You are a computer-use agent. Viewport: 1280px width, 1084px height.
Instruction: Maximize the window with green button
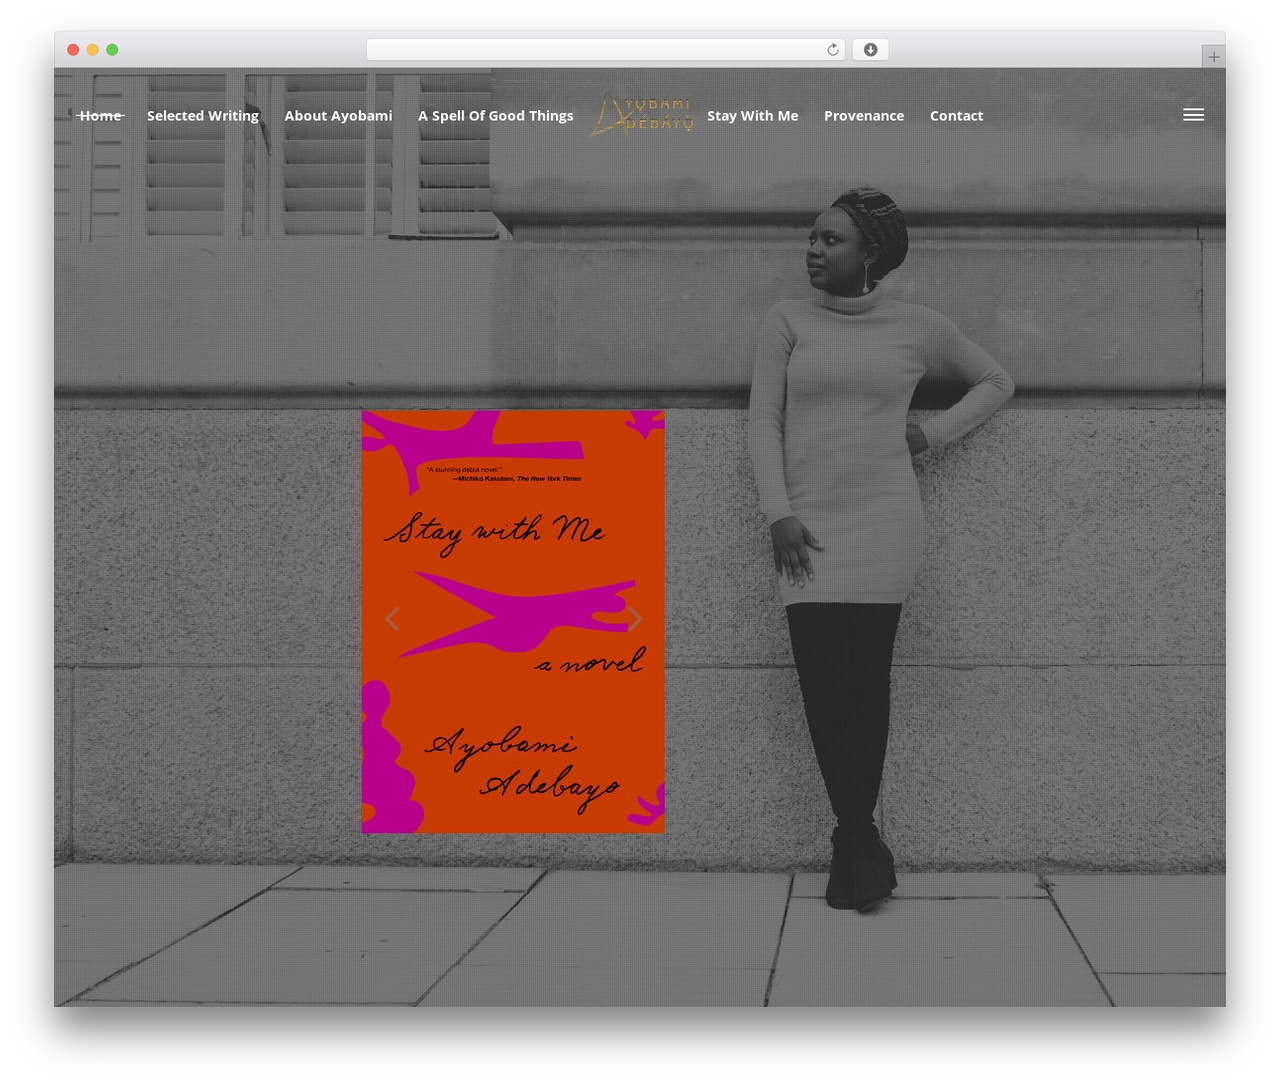click(112, 50)
